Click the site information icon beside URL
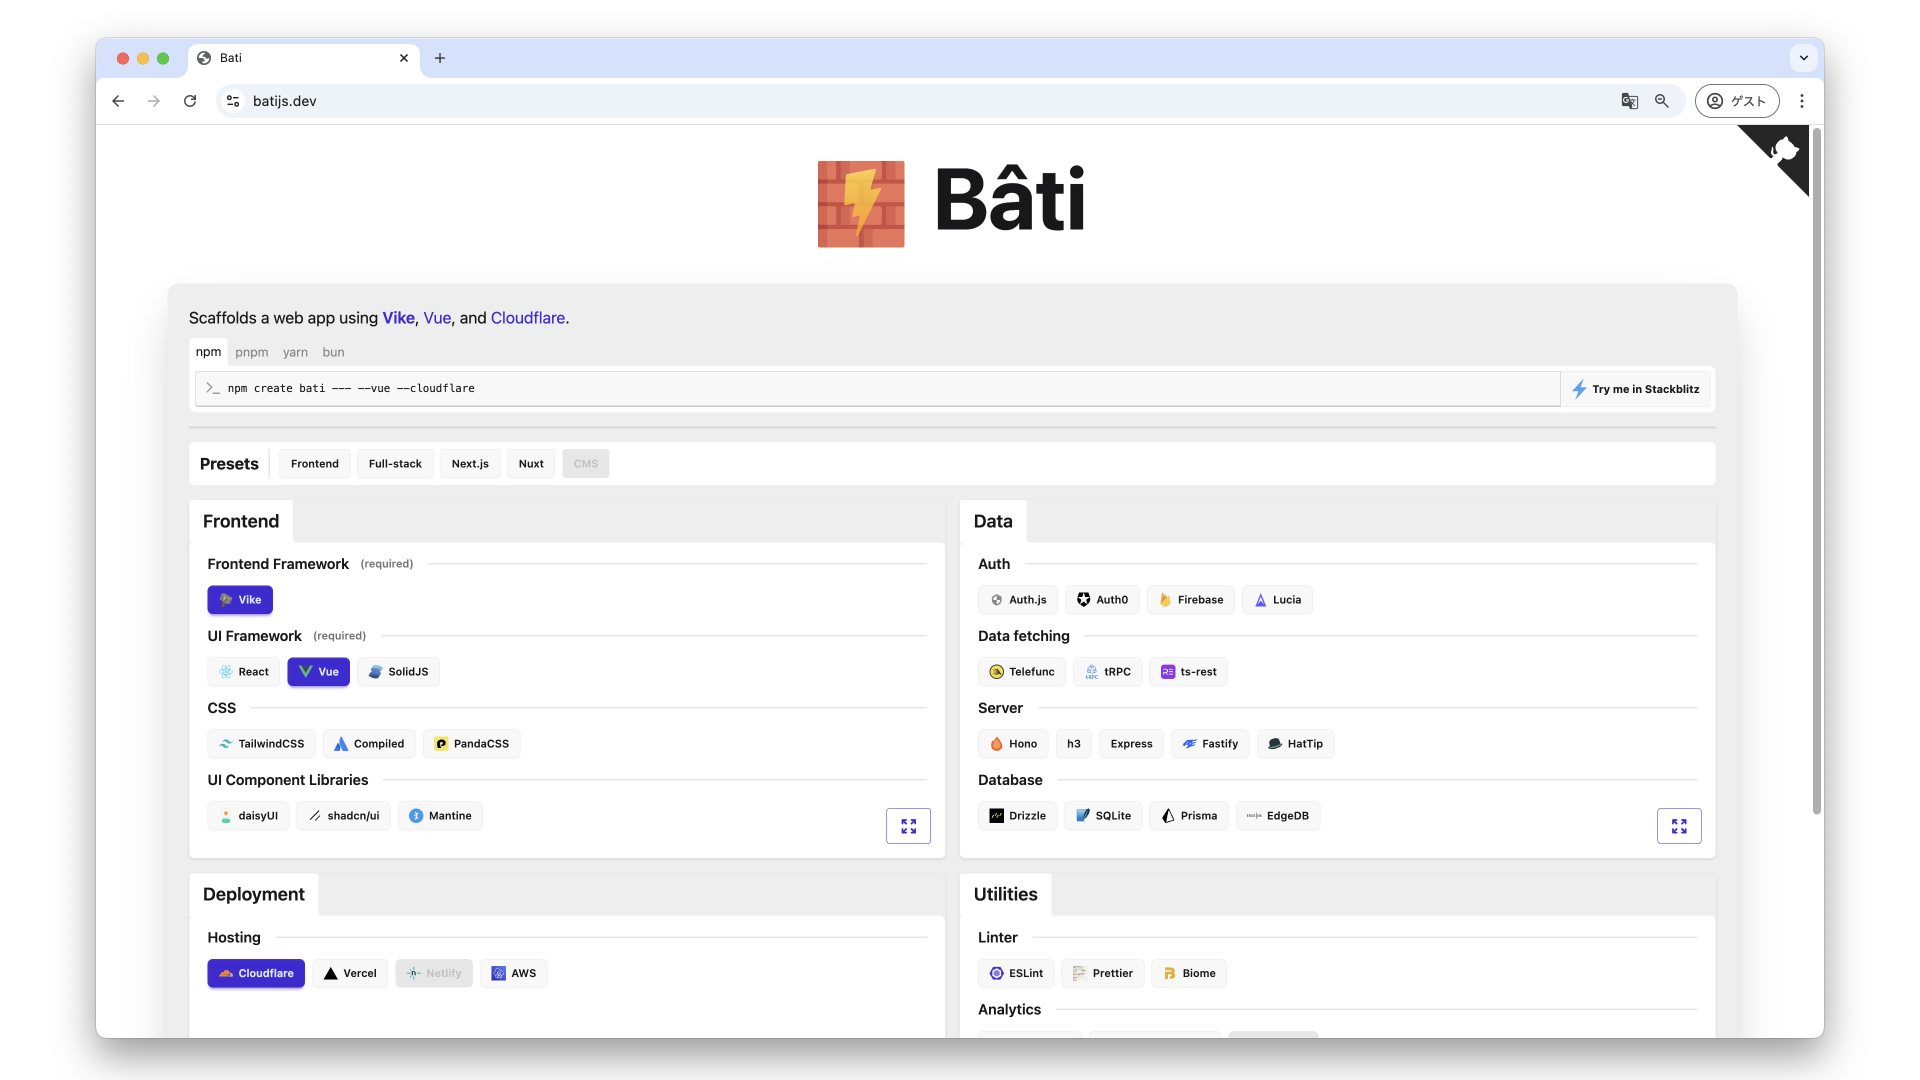 point(233,101)
